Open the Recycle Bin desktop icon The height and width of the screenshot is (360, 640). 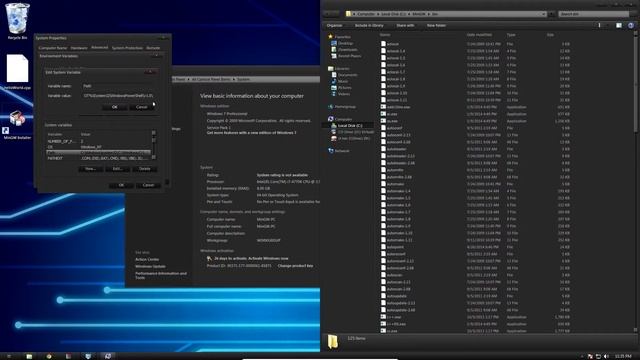click(17, 21)
